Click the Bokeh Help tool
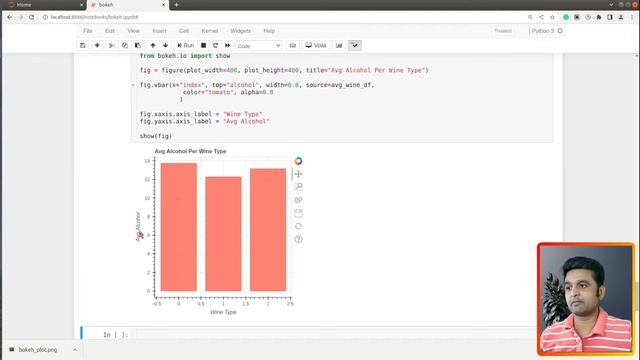The height and width of the screenshot is (360, 640). (x=298, y=239)
